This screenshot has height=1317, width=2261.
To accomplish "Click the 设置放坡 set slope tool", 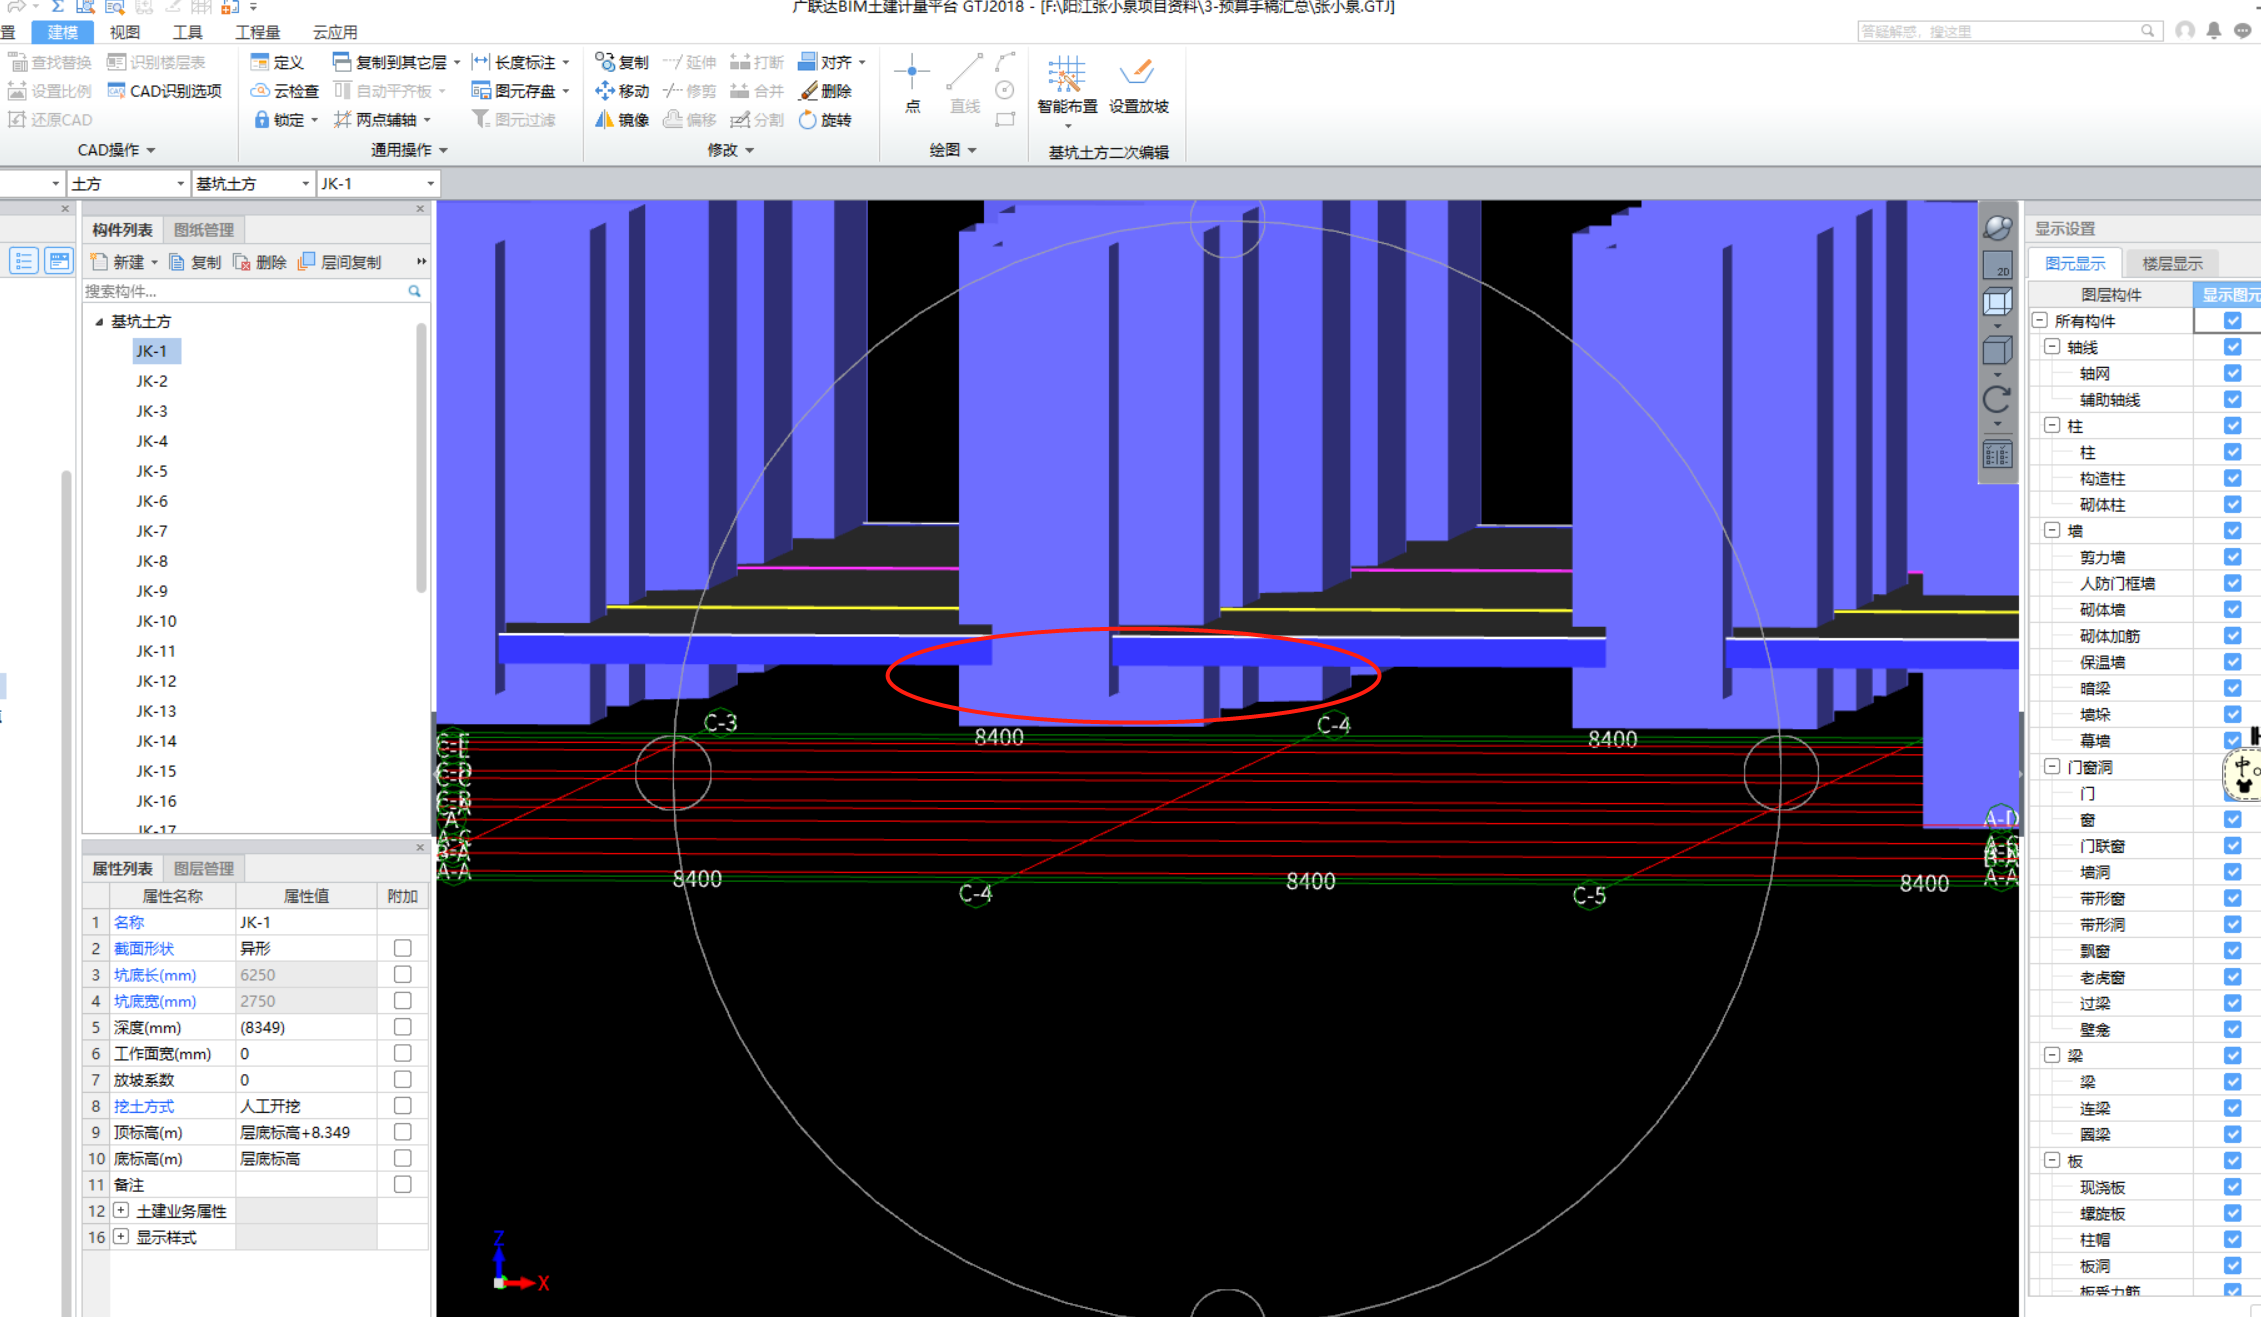I will pyautogui.click(x=1138, y=86).
